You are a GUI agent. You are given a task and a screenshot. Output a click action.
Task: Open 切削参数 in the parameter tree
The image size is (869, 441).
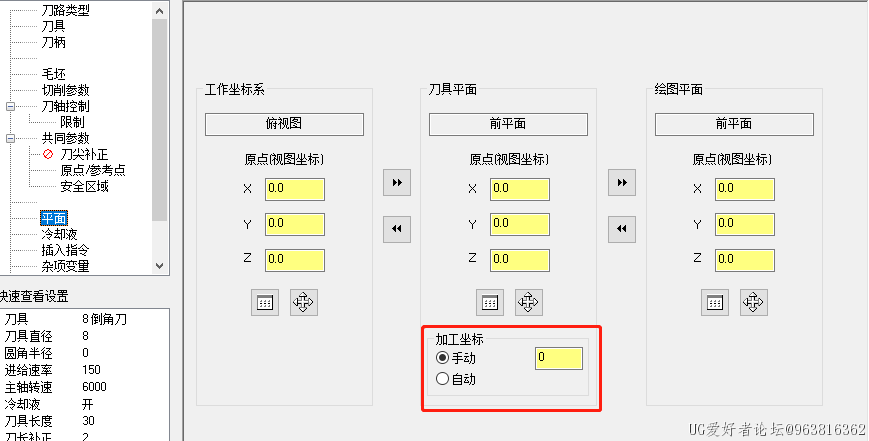tap(65, 90)
